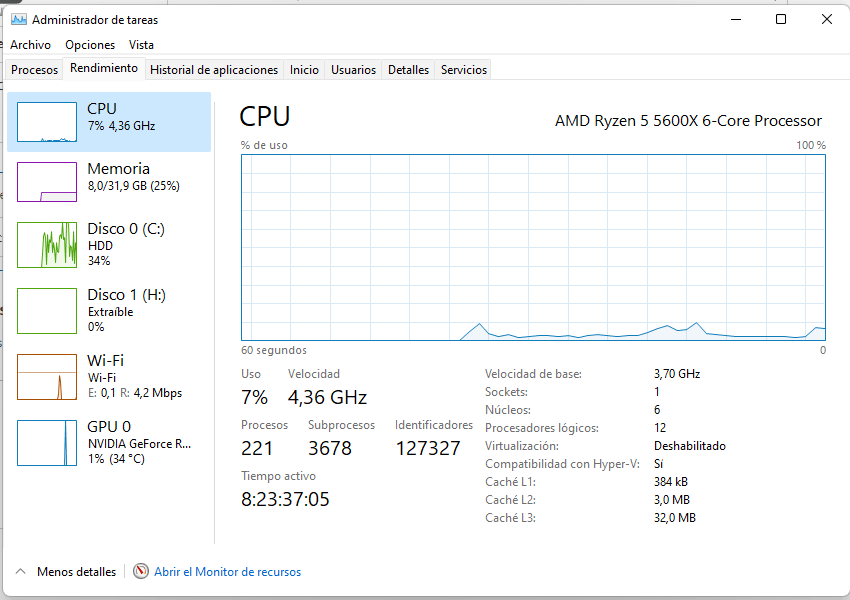Click Abrir el Monitor de recursos link
The image size is (850, 600).
click(227, 572)
